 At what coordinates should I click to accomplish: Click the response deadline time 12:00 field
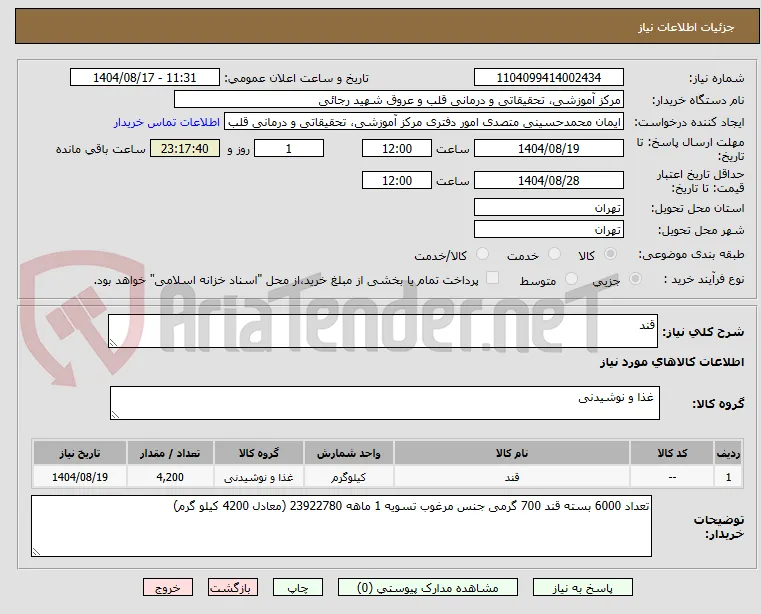[x=397, y=149]
